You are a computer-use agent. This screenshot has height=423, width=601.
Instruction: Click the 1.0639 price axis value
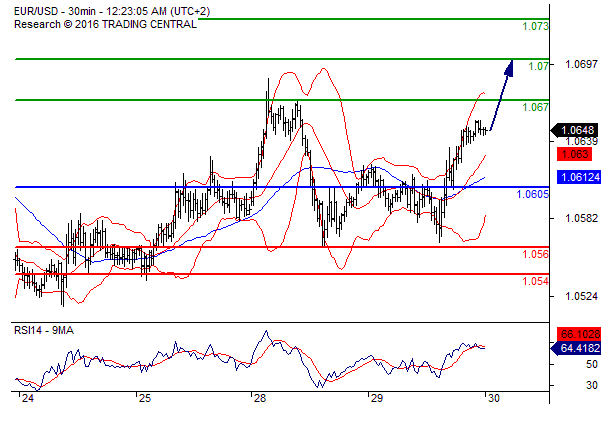(581, 141)
